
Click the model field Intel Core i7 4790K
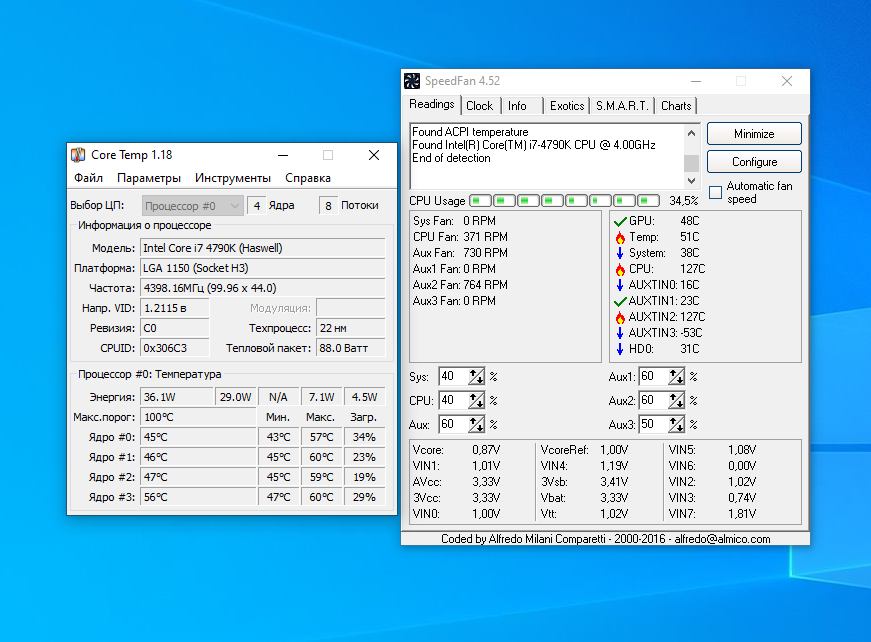pos(263,248)
